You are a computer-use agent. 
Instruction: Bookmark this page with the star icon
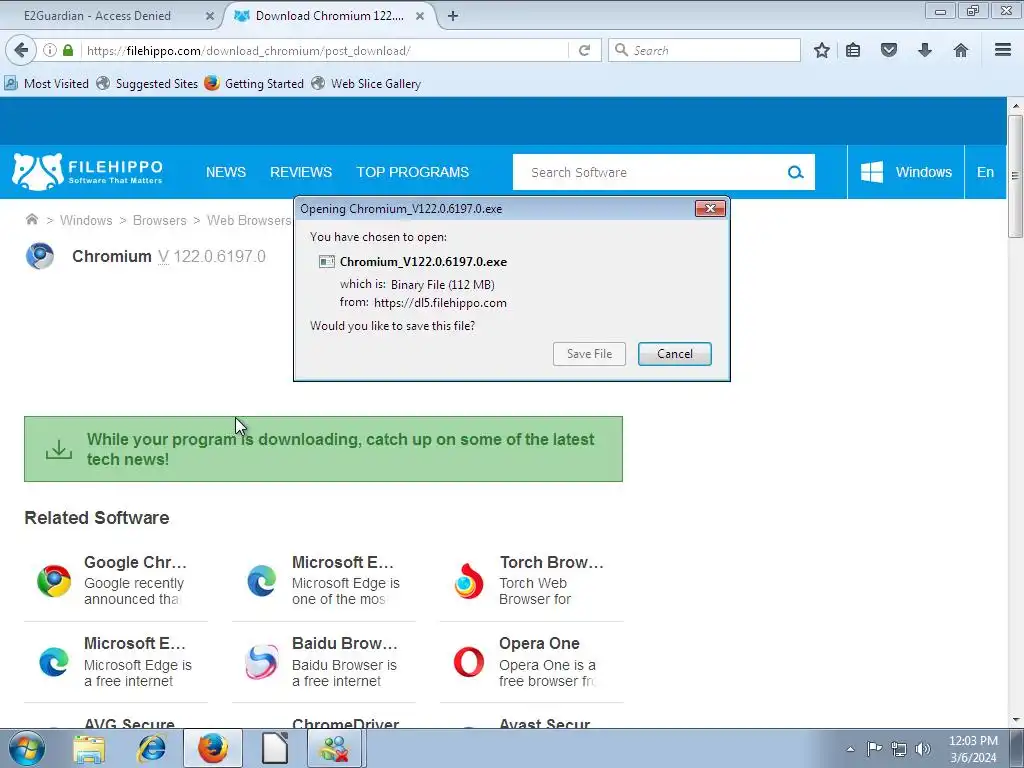[x=822, y=50]
